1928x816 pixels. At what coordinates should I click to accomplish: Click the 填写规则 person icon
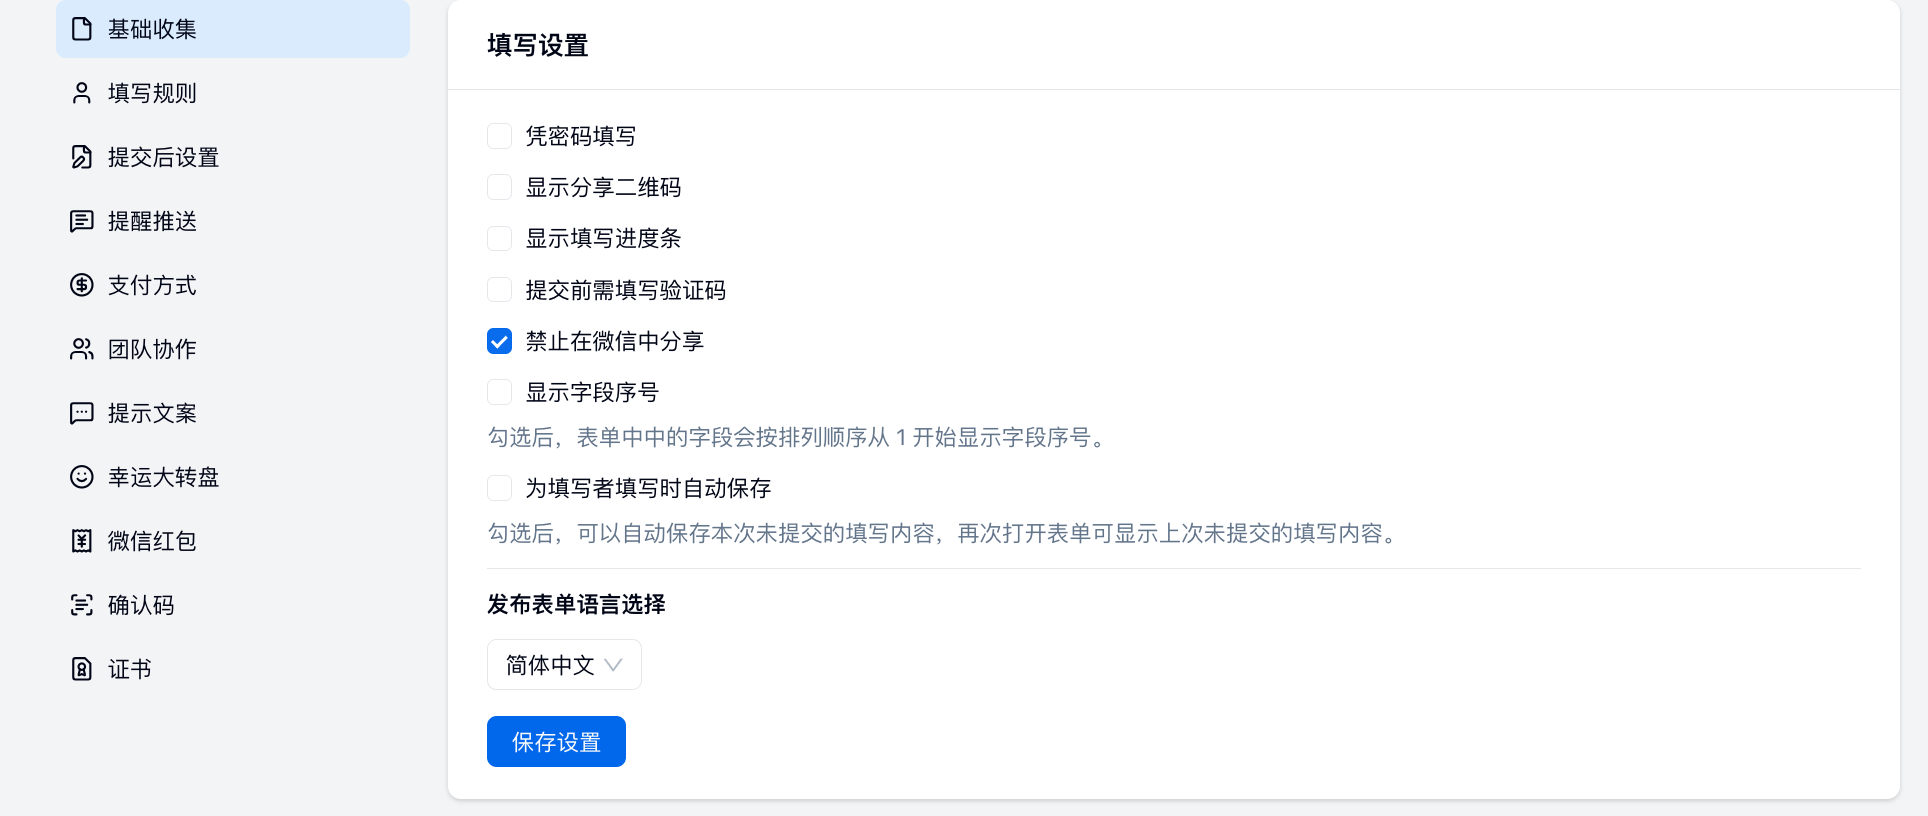82,93
